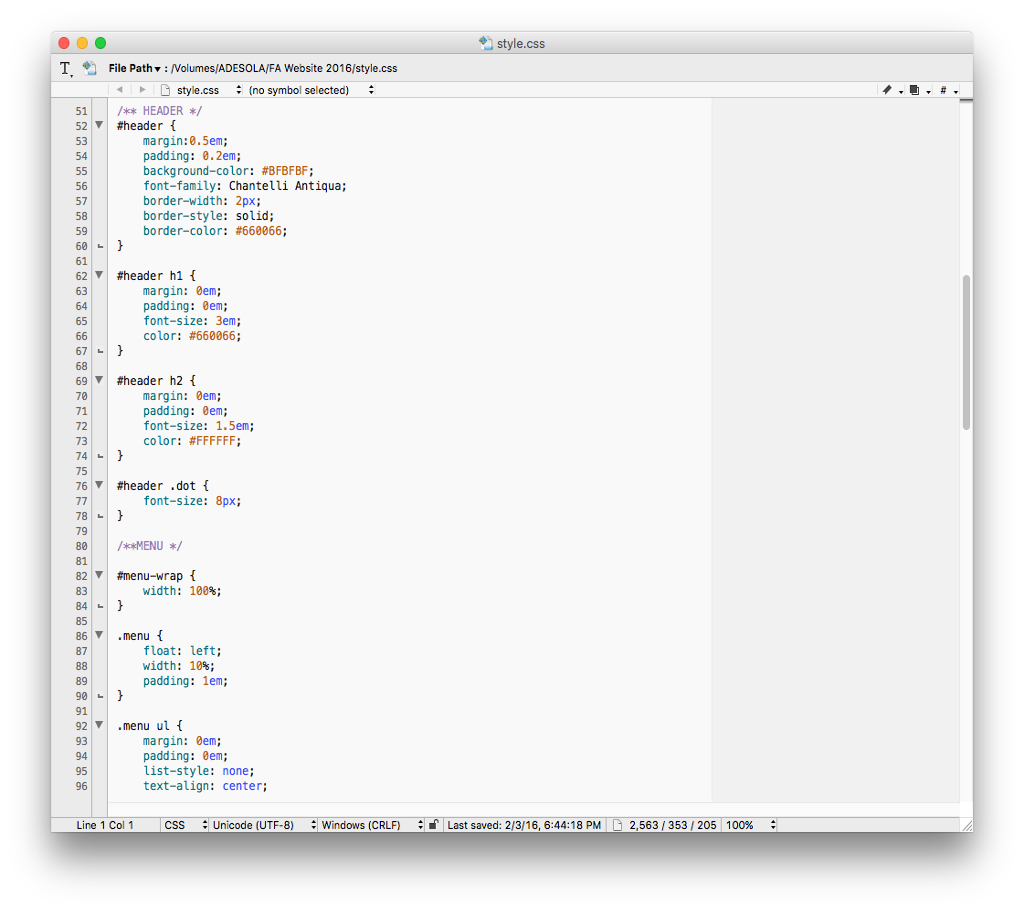The image size is (1024, 912).
Task: Open the includes # menu
Action: coord(948,90)
